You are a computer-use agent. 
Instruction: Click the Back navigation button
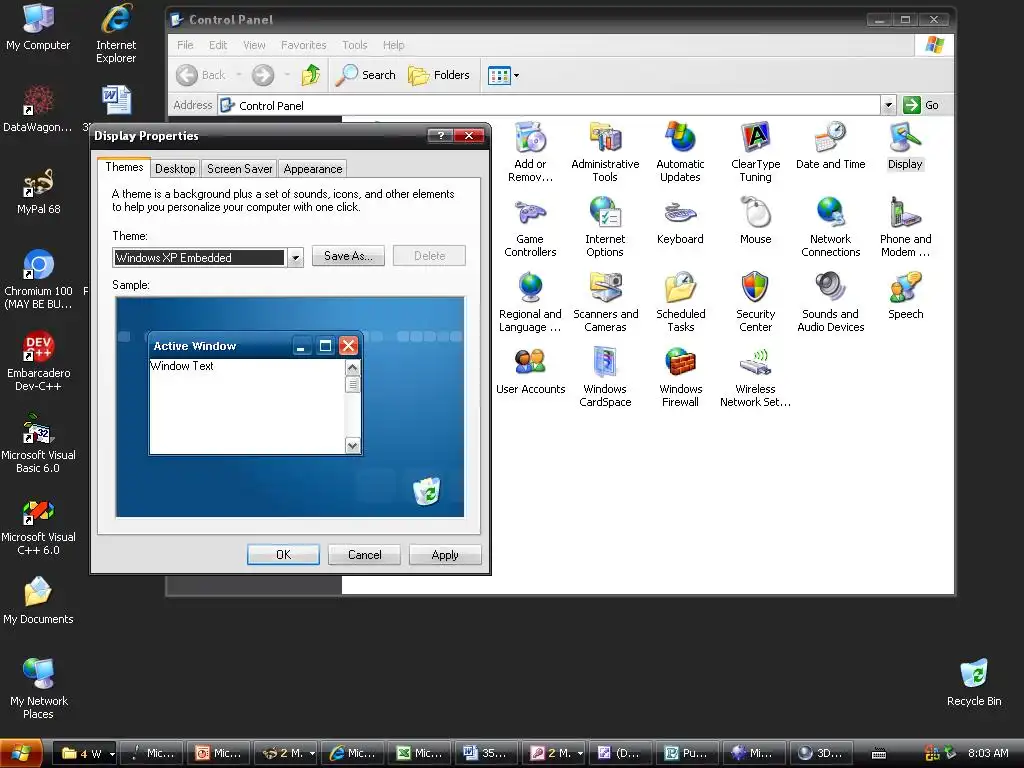tap(201, 75)
